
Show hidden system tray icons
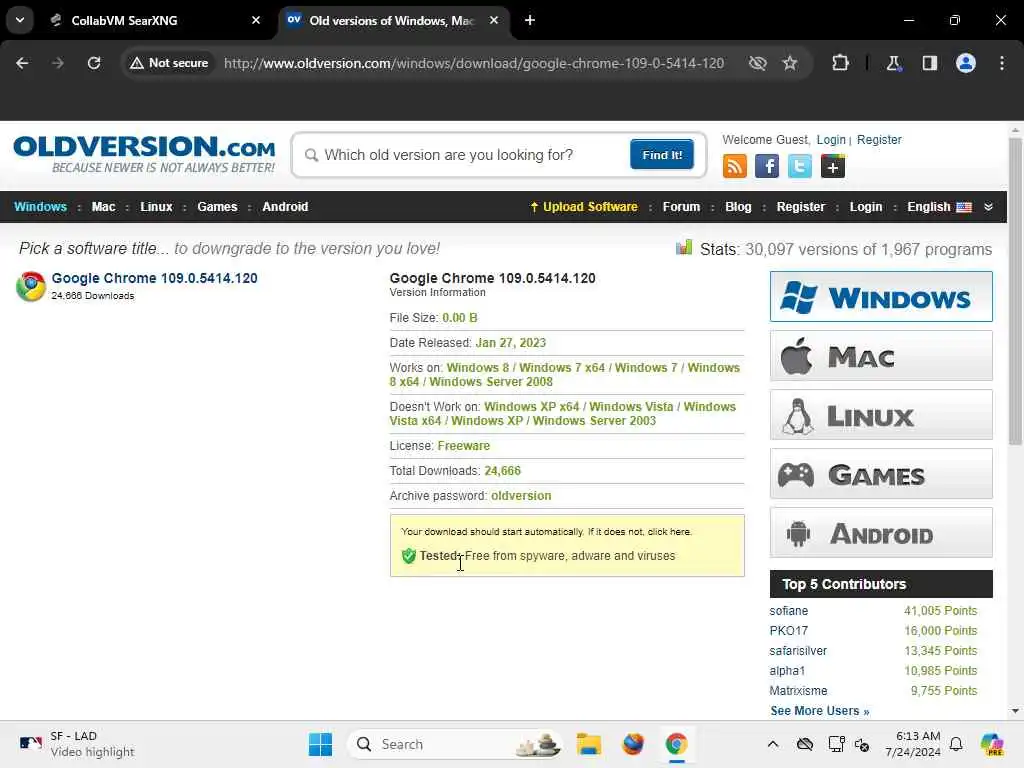[773, 744]
